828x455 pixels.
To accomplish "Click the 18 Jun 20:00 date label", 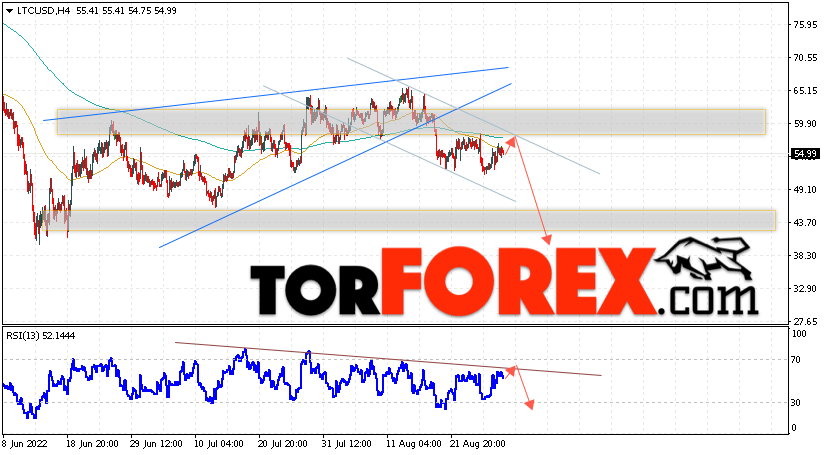I will 92,444.
